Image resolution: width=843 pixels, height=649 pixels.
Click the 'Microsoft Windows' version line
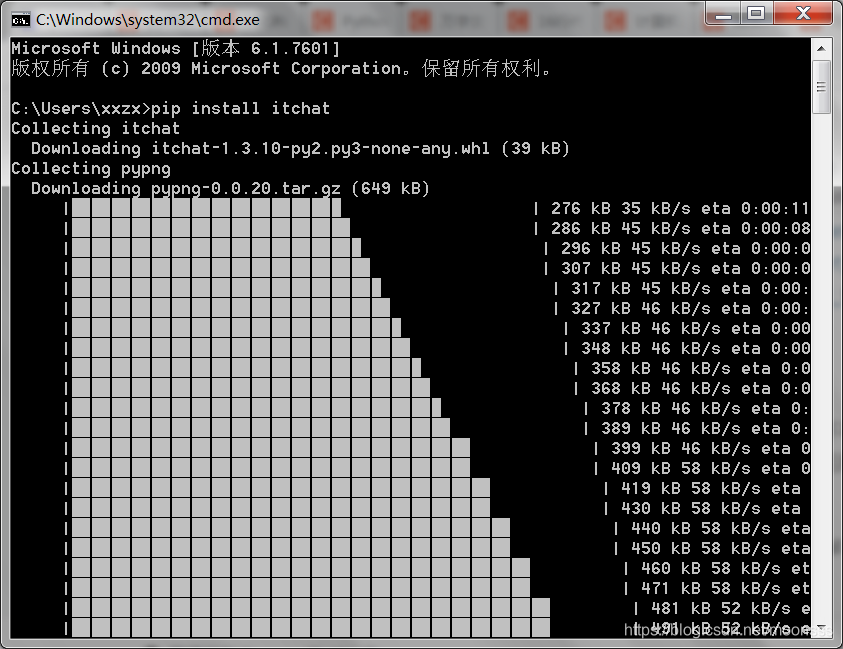tap(176, 48)
